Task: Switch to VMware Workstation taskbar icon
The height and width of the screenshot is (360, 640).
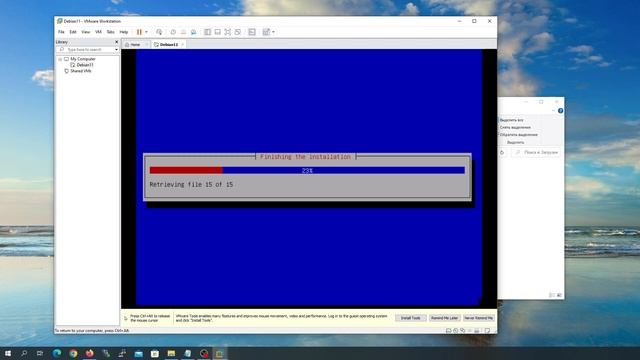Action: tap(220, 353)
